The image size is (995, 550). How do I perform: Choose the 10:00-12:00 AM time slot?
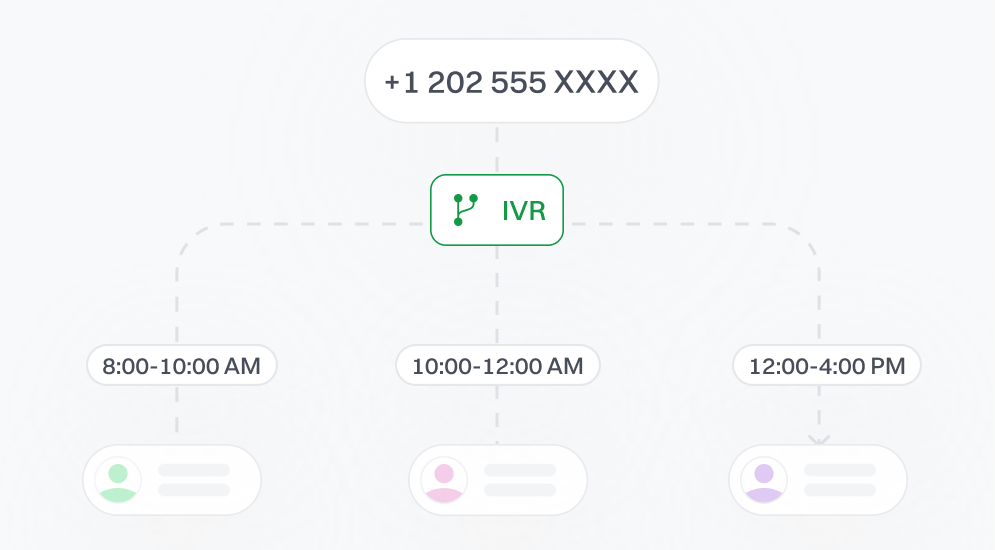(497, 366)
